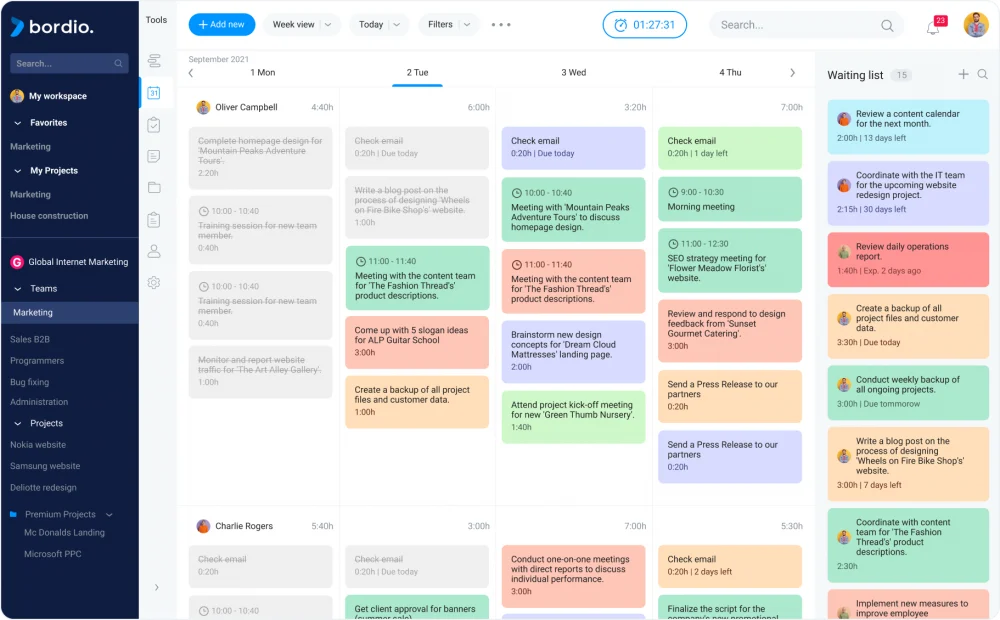Select the 3 Wed day tab

pos(573,73)
